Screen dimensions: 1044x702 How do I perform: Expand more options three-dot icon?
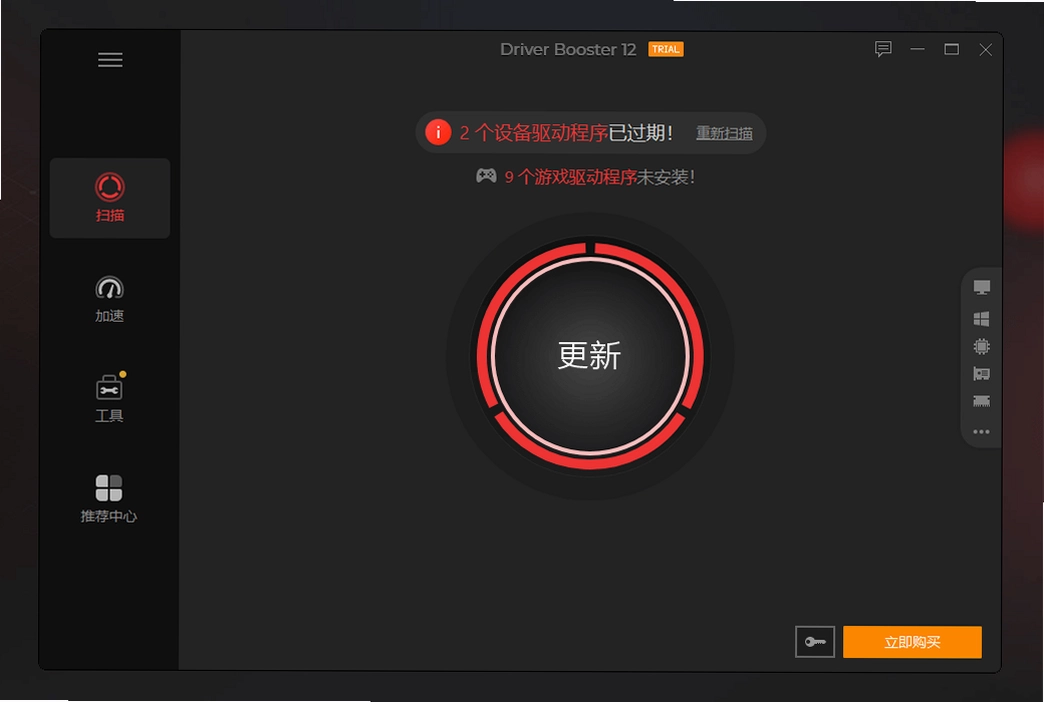coord(981,432)
